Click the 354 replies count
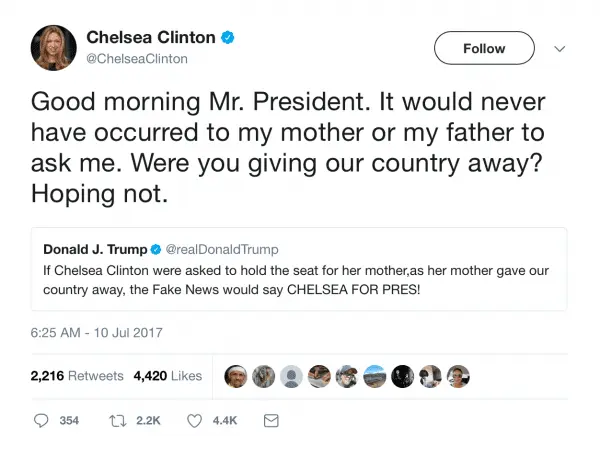This screenshot has height=457, width=600. click(69, 421)
